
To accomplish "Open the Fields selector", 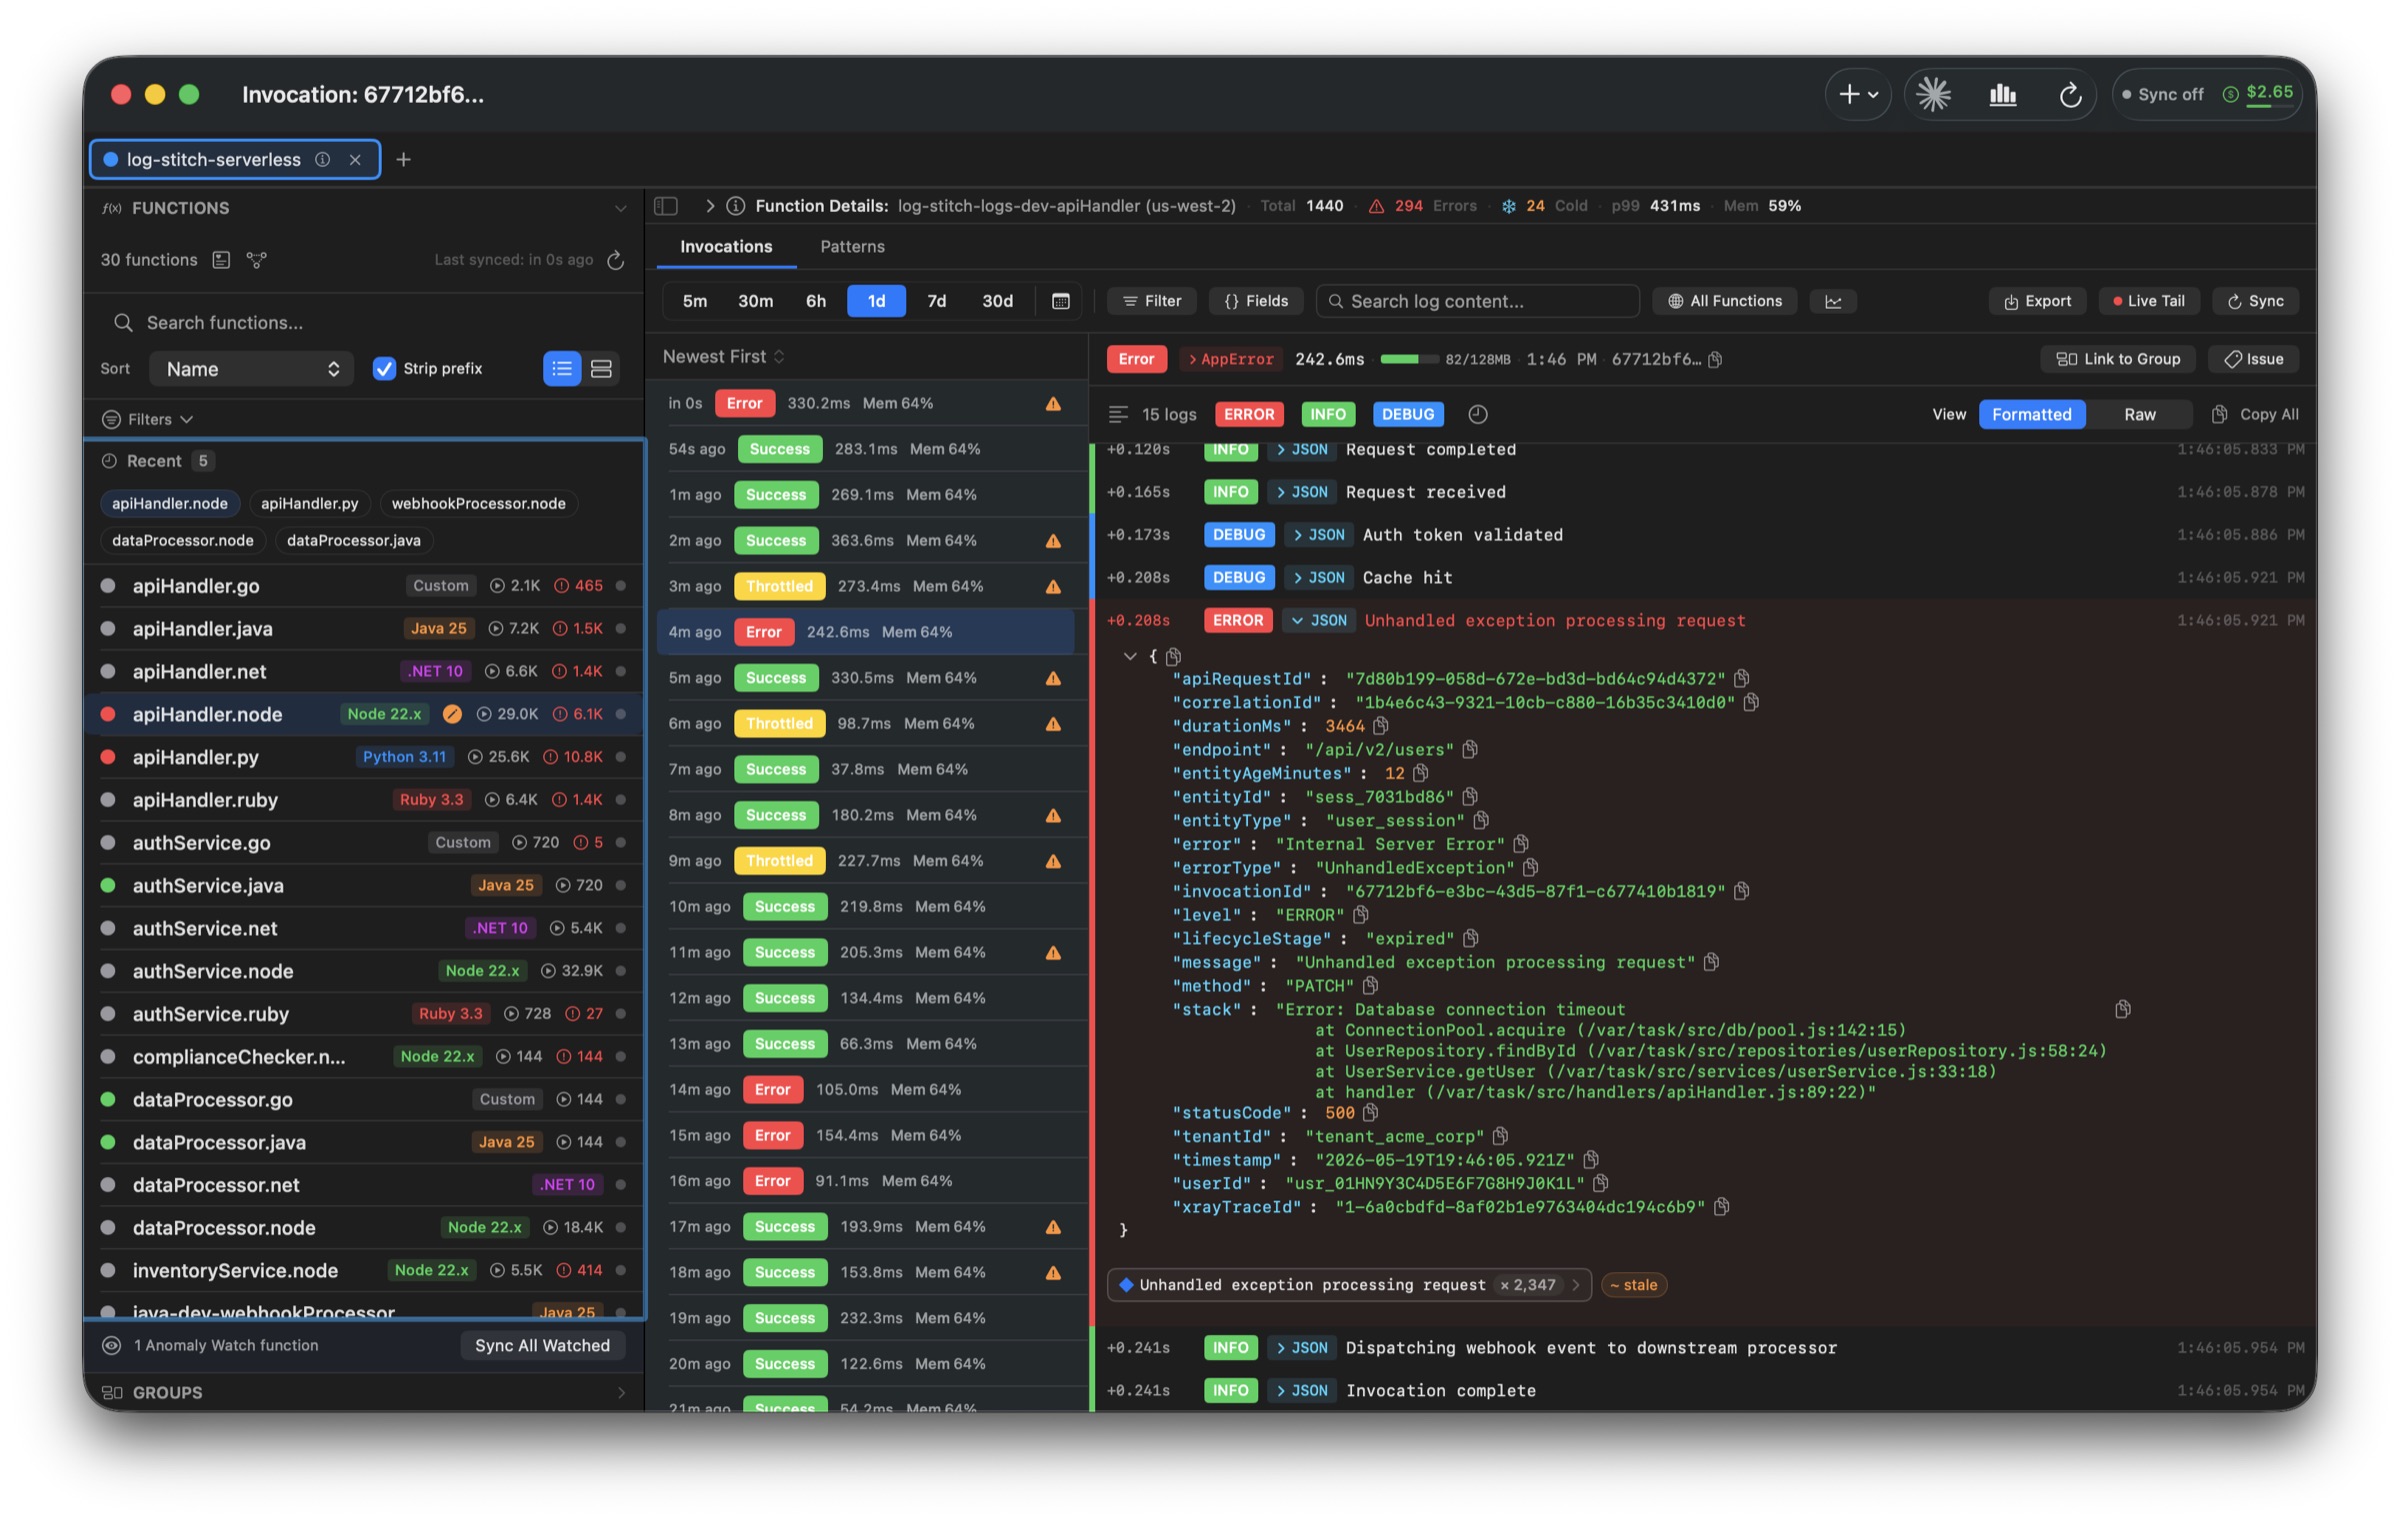I will [1256, 301].
